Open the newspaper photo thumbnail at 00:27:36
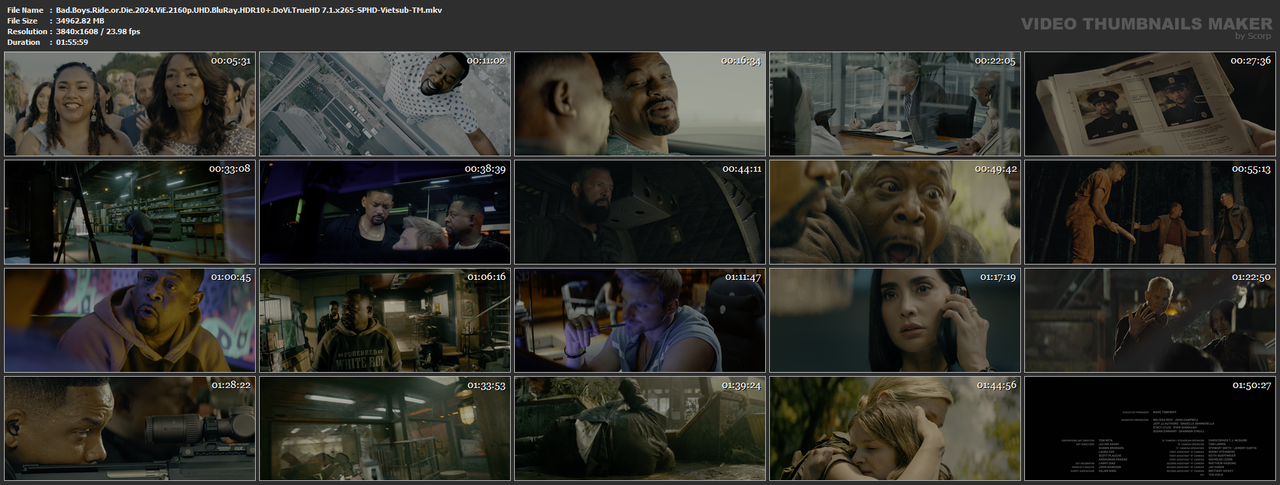The image size is (1280, 485). [x=1150, y=104]
